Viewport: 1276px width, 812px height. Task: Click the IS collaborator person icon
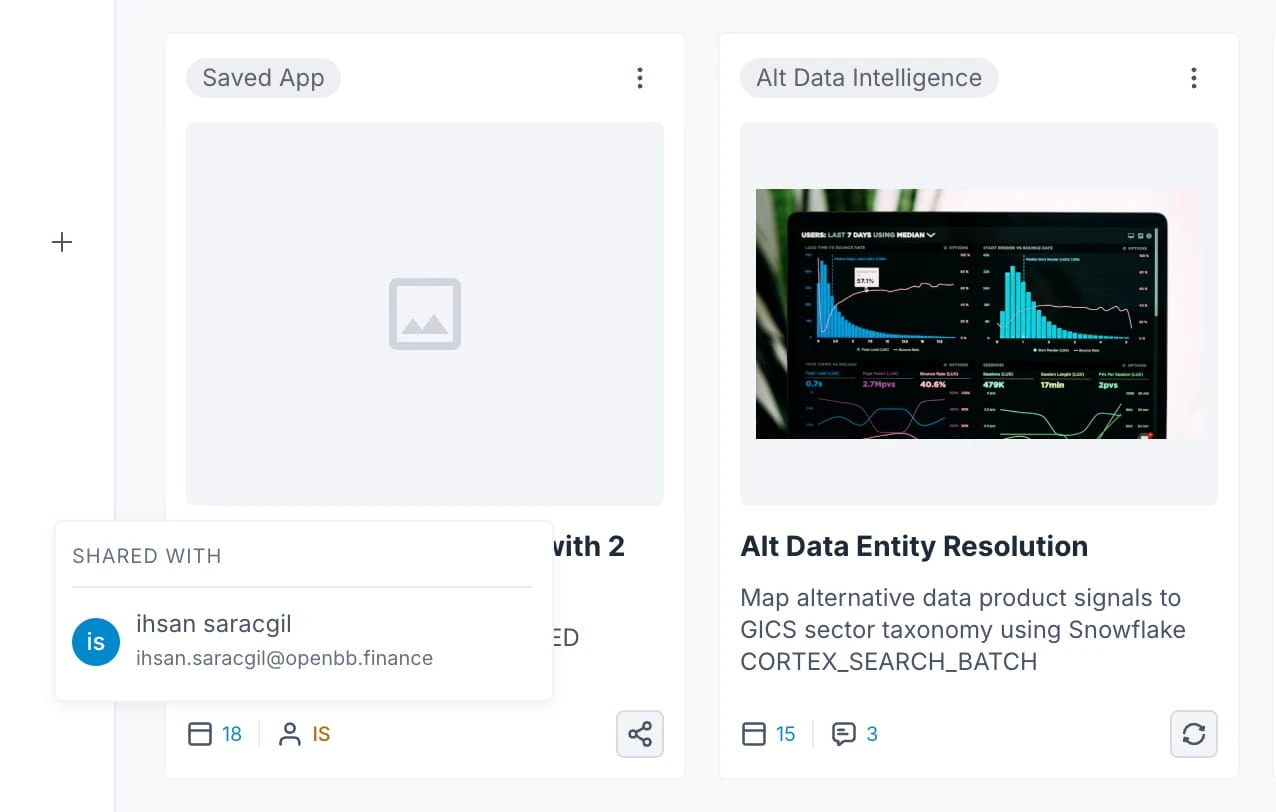[291, 733]
